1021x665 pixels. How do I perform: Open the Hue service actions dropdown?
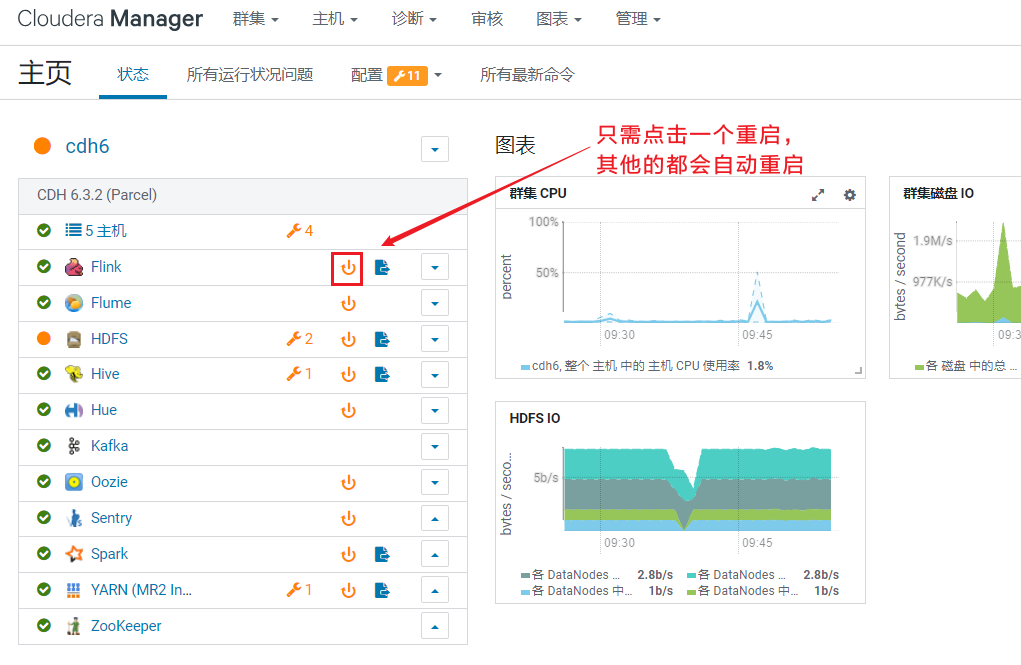[435, 410]
